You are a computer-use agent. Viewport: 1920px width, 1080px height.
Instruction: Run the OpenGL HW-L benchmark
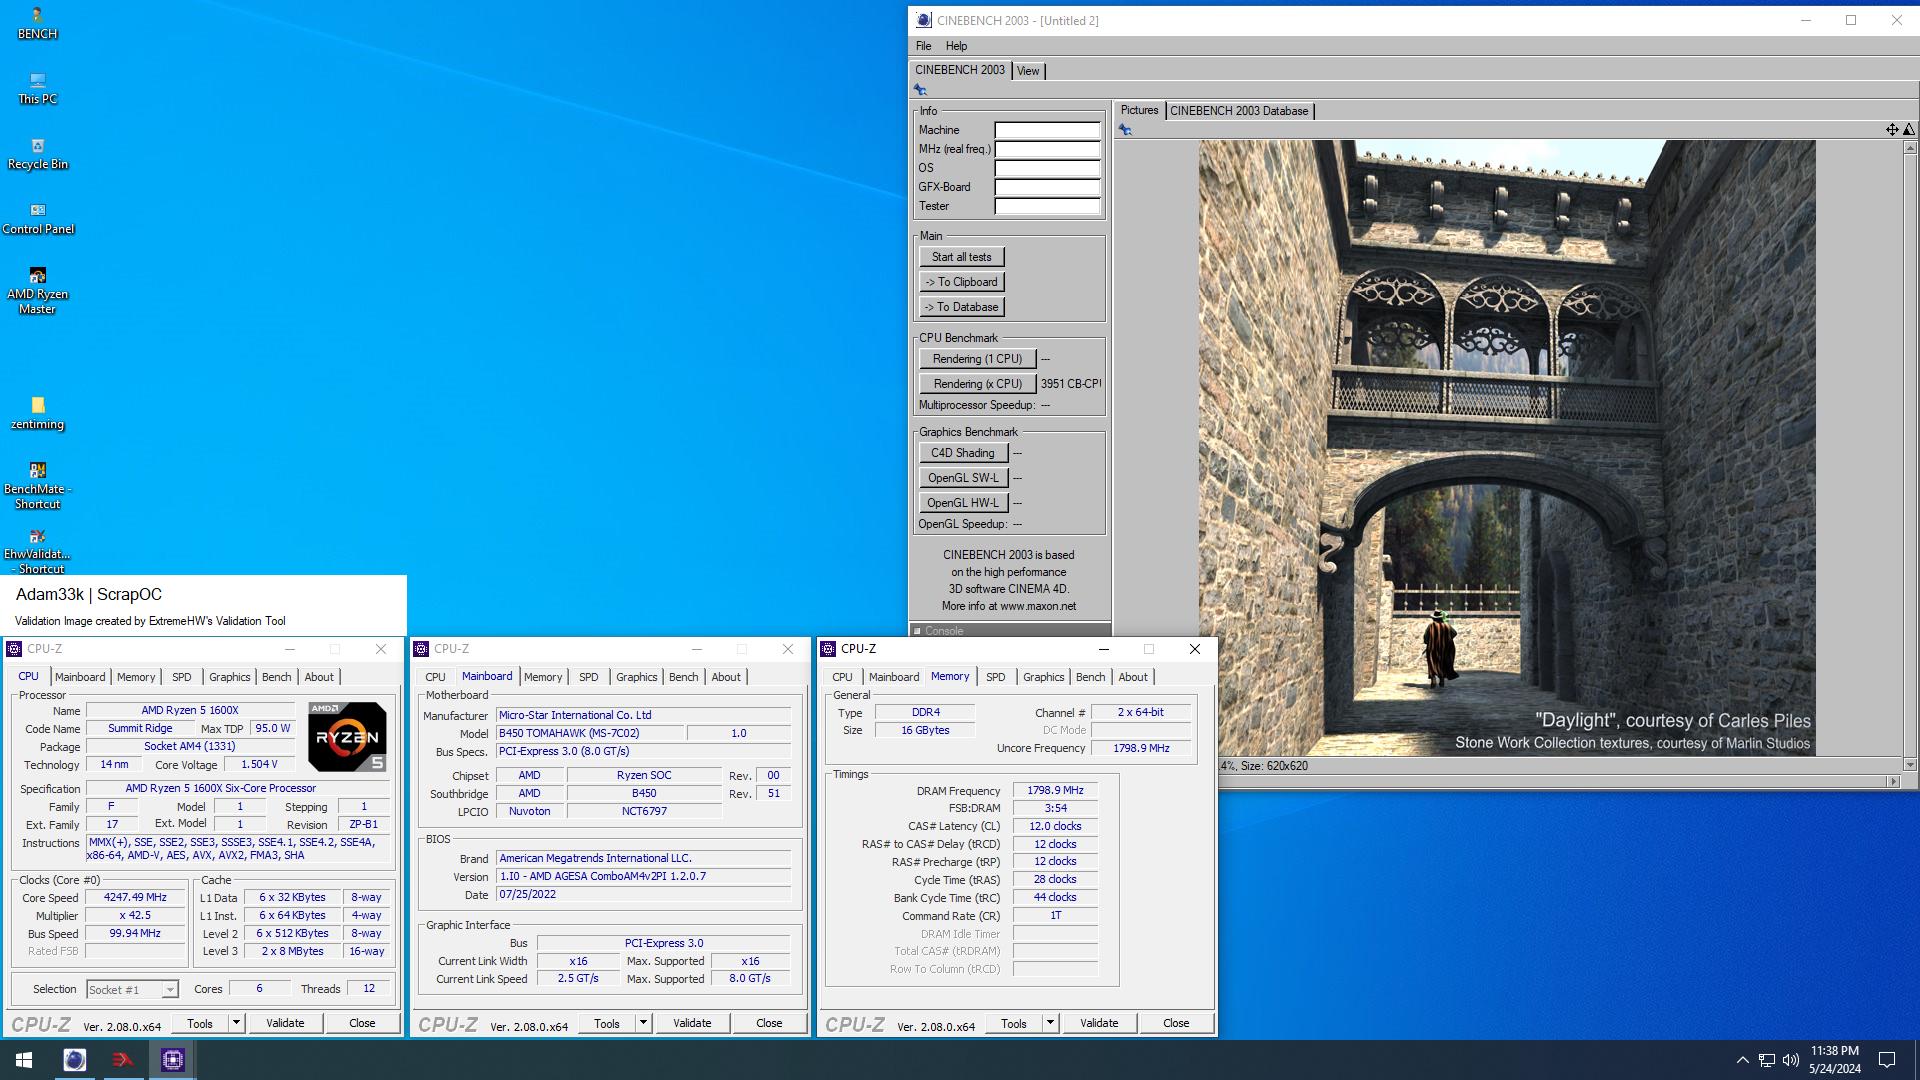[x=962, y=503]
